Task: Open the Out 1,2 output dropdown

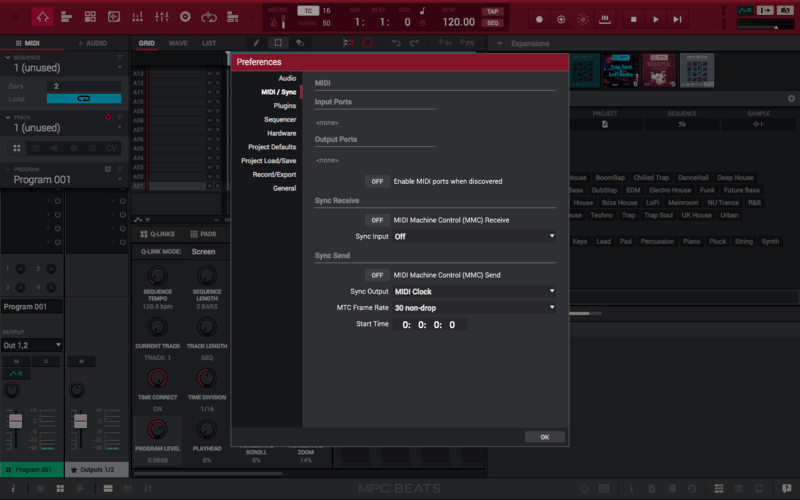Action: pos(32,345)
